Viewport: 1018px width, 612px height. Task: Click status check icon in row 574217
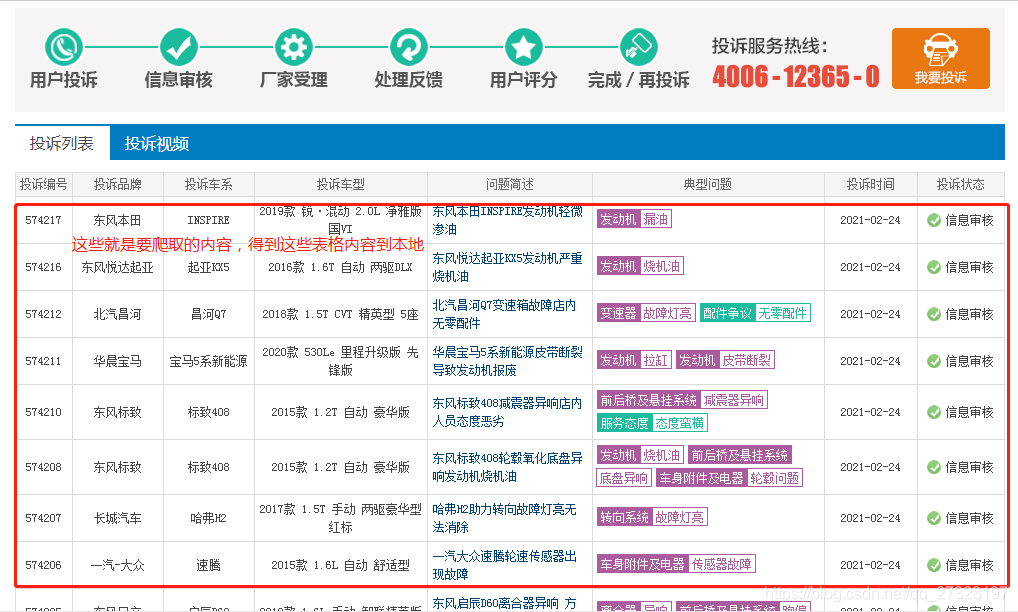point(934,221)
